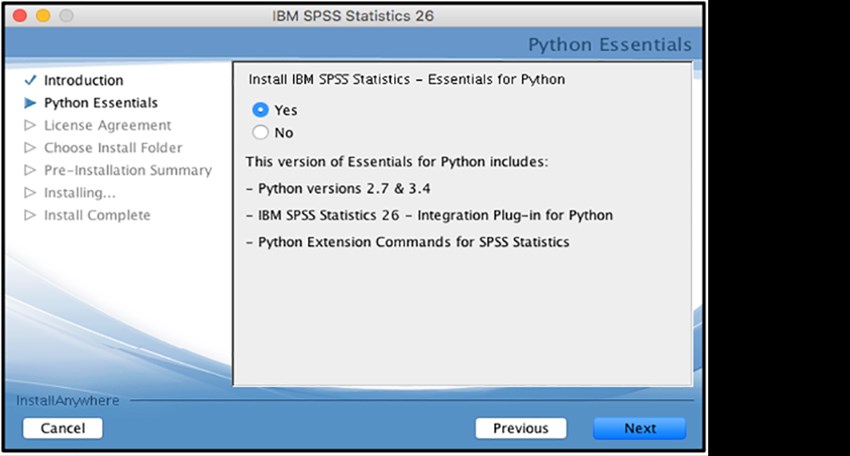Go back with the Previous button
This screenshot has height=456, width=850.
[x=521, y=428]
